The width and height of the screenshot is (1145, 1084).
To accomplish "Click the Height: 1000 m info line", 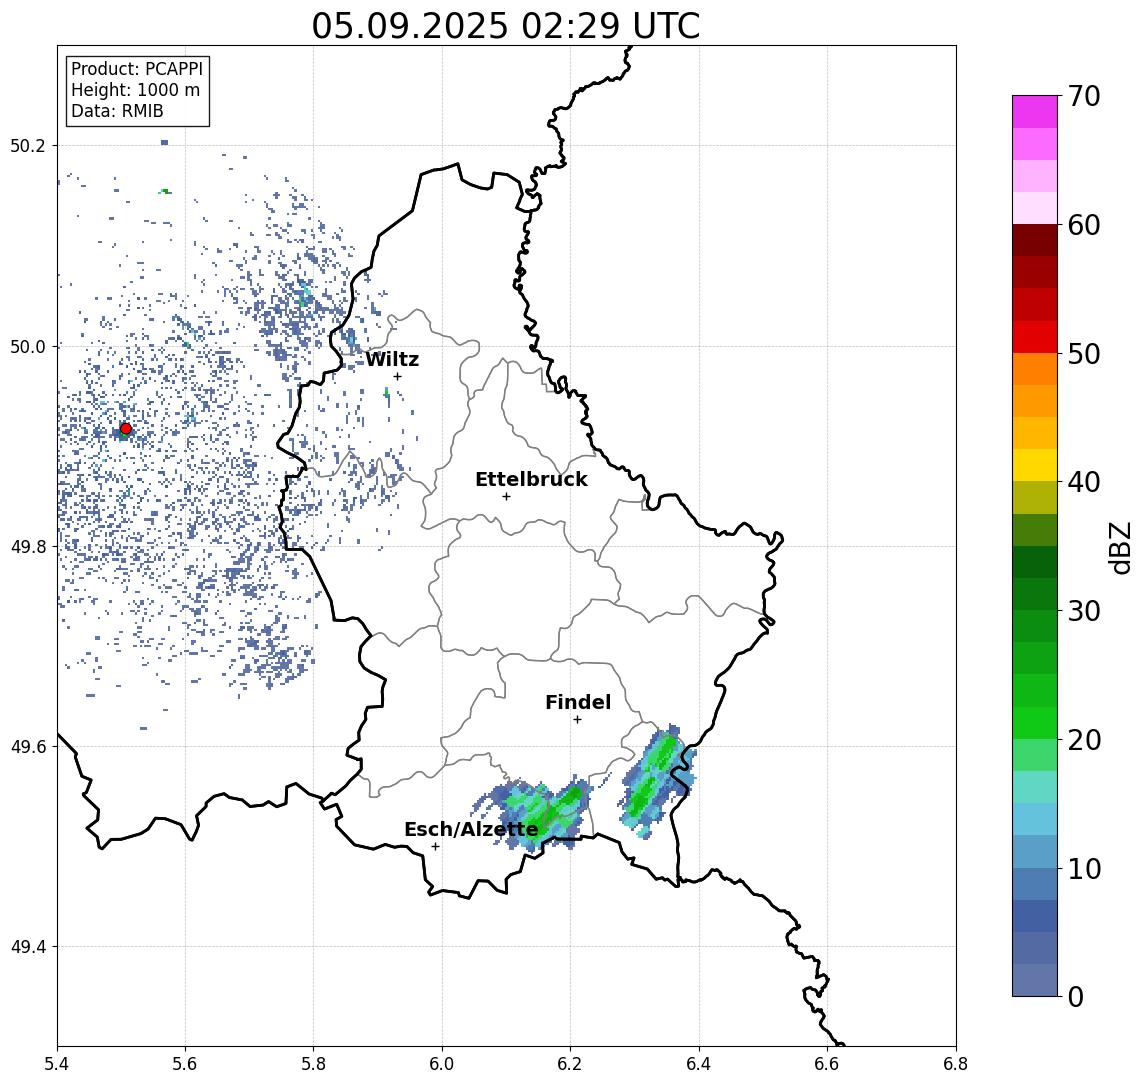I will (x=135, y=90).
